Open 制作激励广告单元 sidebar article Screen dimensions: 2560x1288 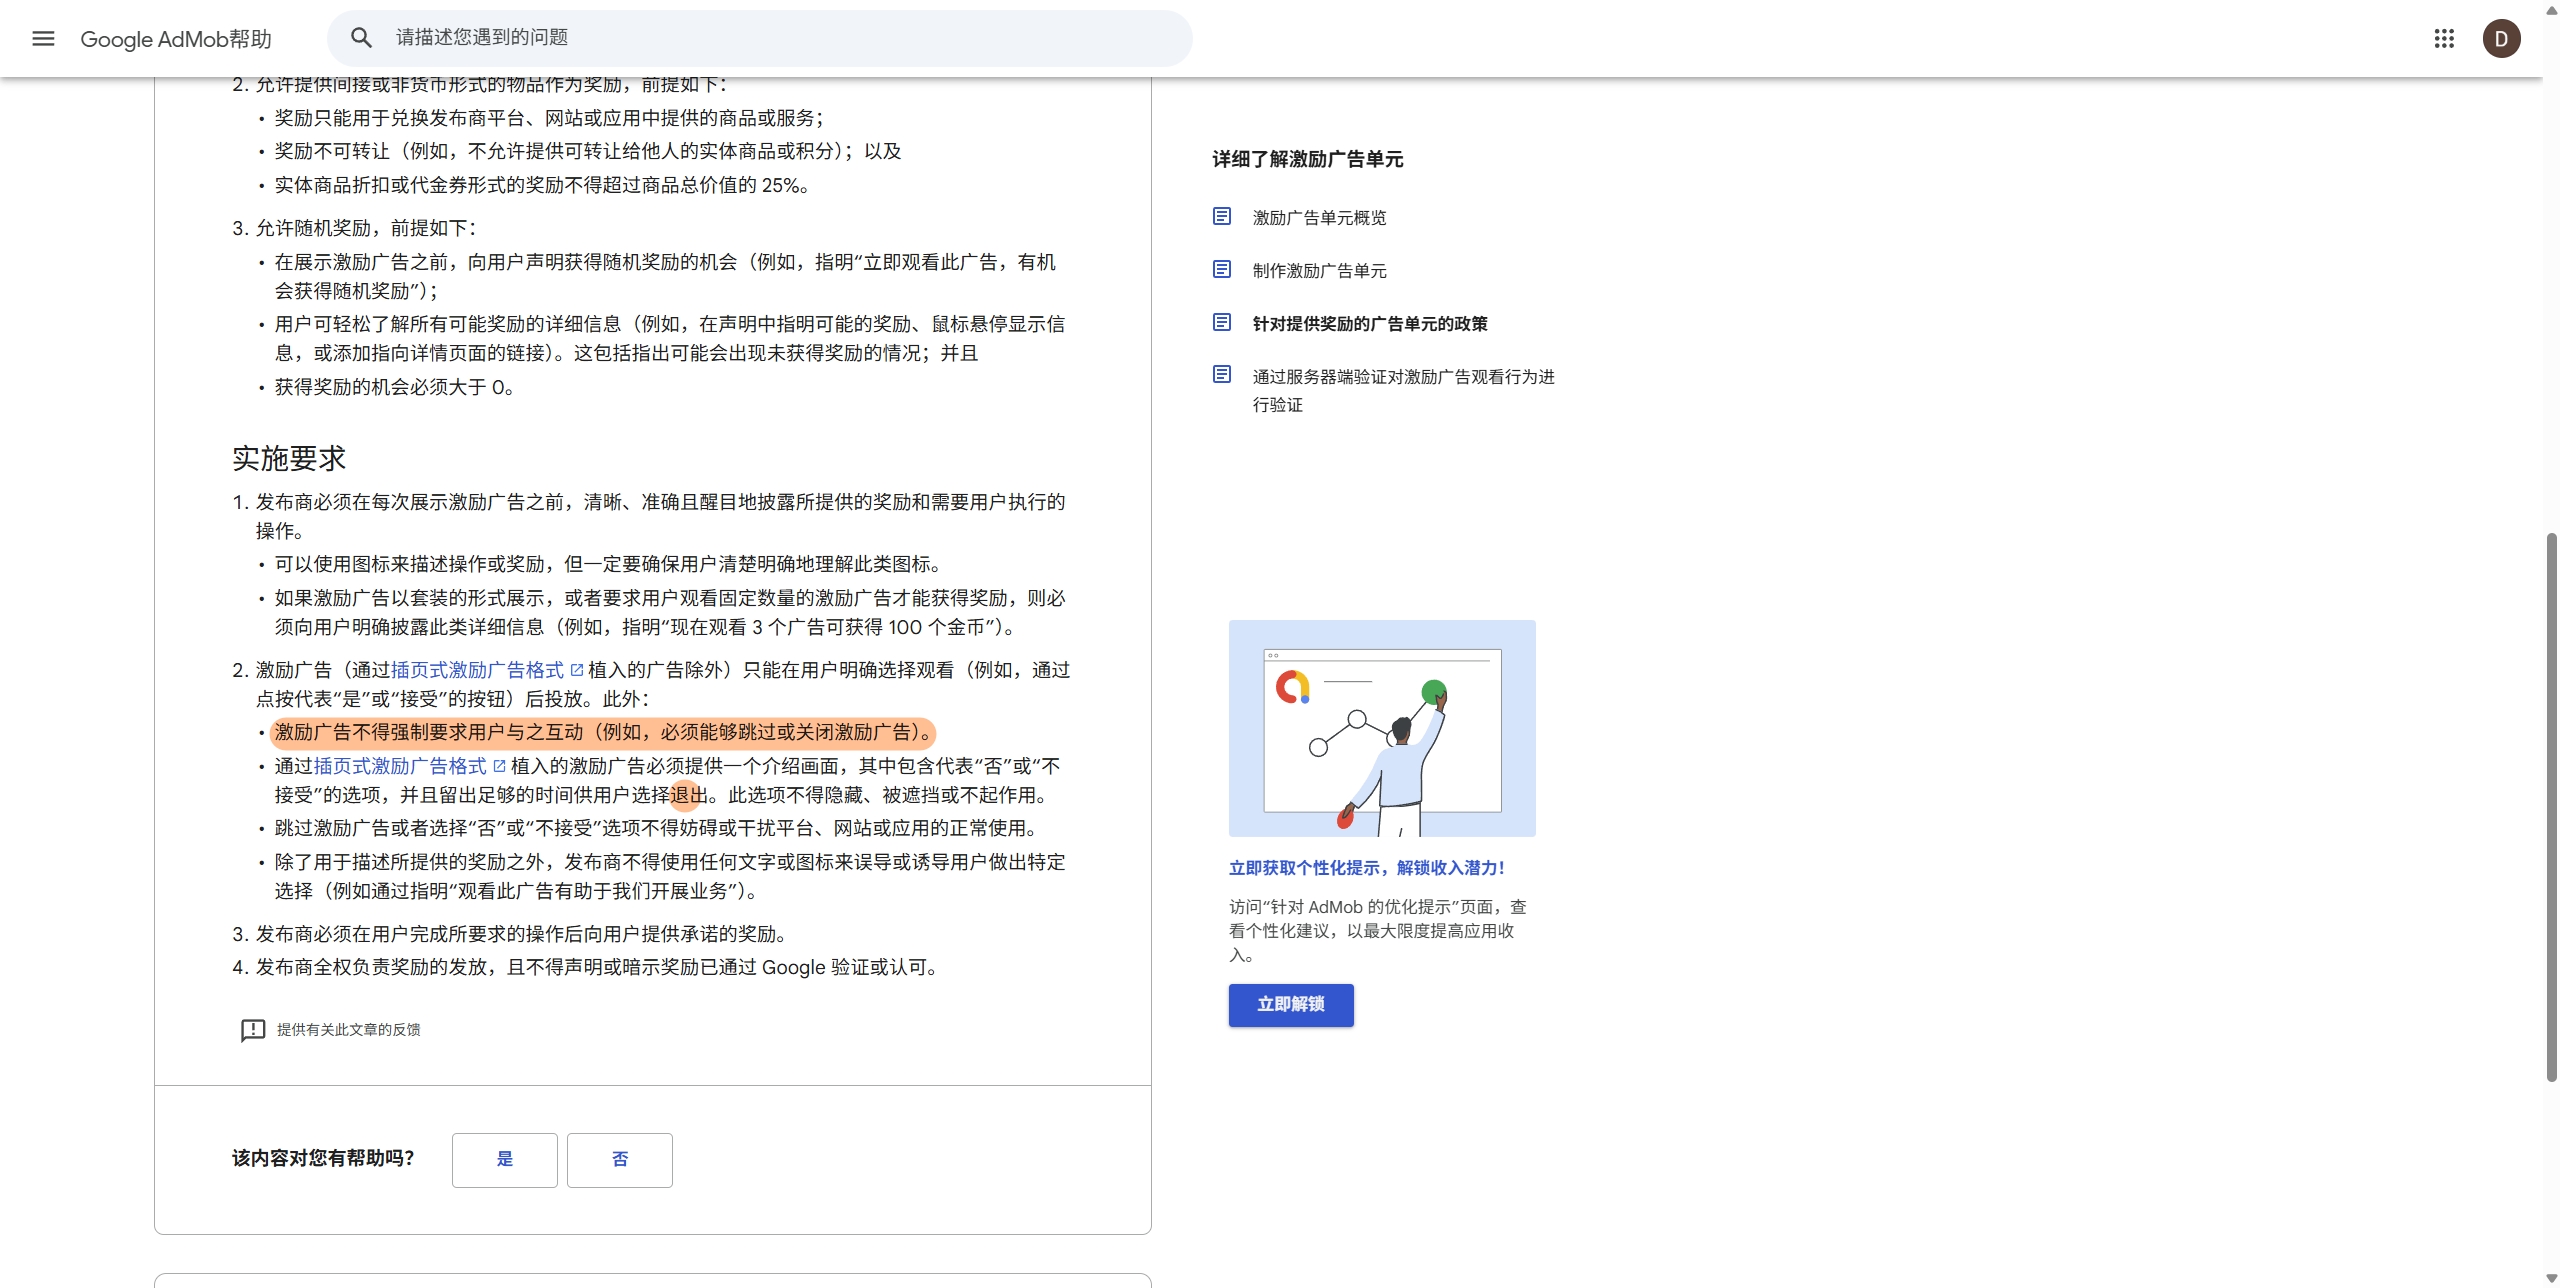[x=1319, y=271]
